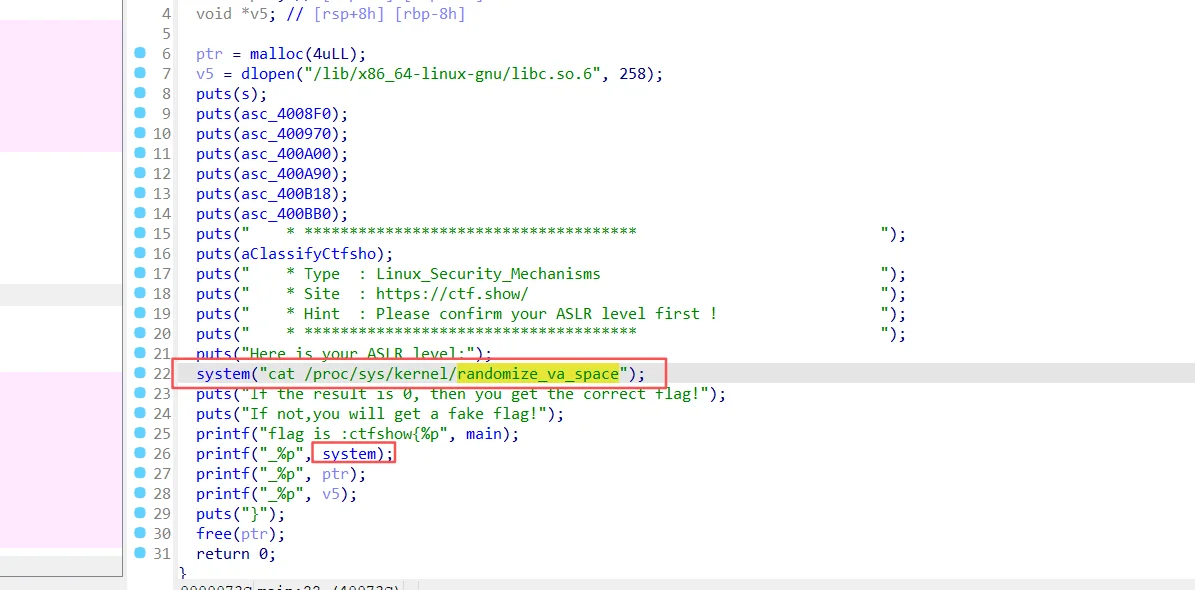Toggle breakpoint dot on line 30
The width and height of the screenshot is (1195, 590).
tap(140, 533)
